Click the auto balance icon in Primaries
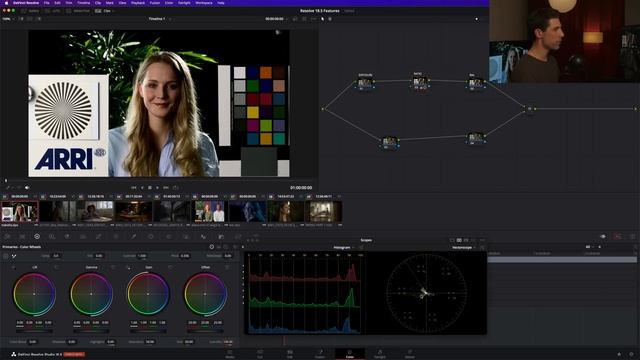Image resolution: width=640 pixels, height=360 pixels. point(6,256)
